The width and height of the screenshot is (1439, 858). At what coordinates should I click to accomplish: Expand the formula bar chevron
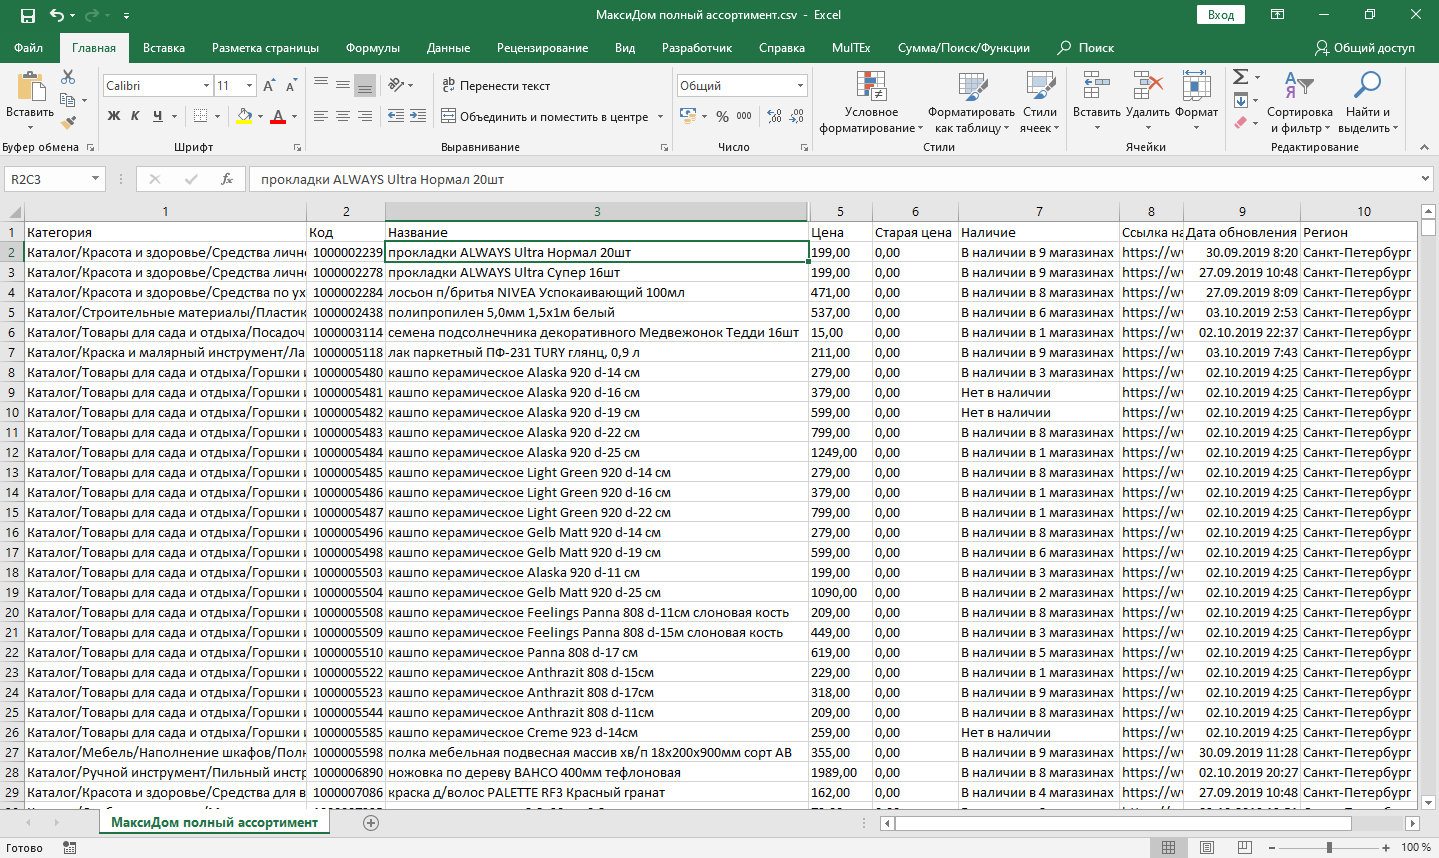(x=1426, y=179)
